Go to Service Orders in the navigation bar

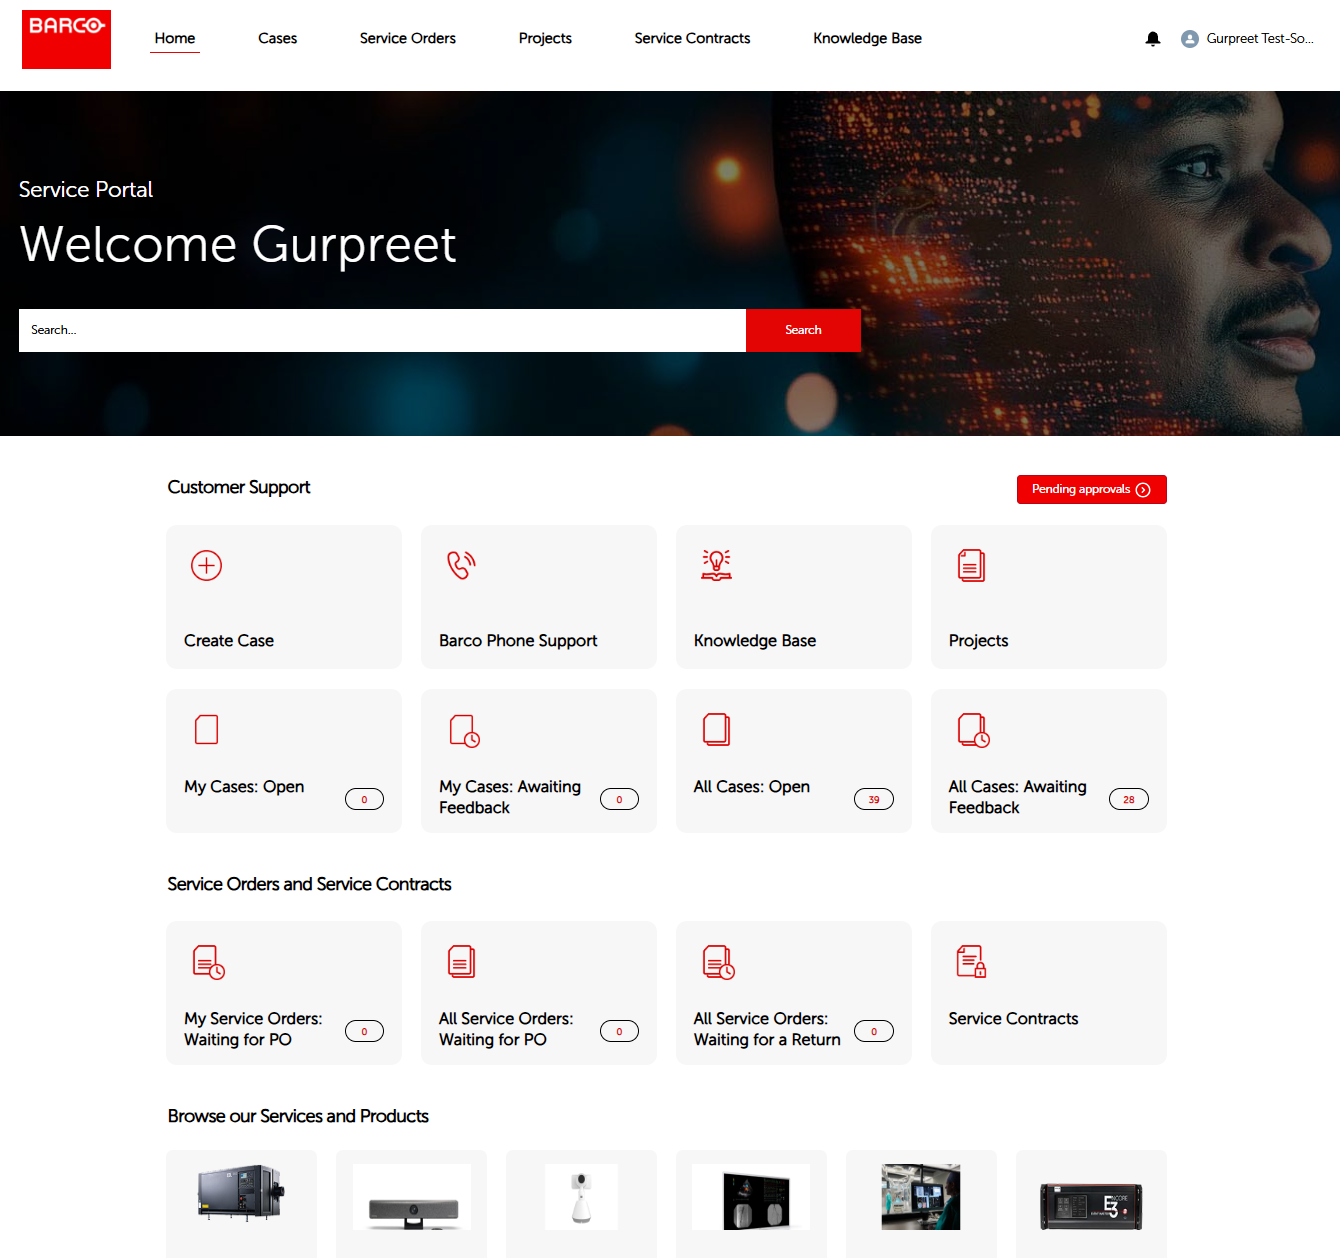point(407,39)
